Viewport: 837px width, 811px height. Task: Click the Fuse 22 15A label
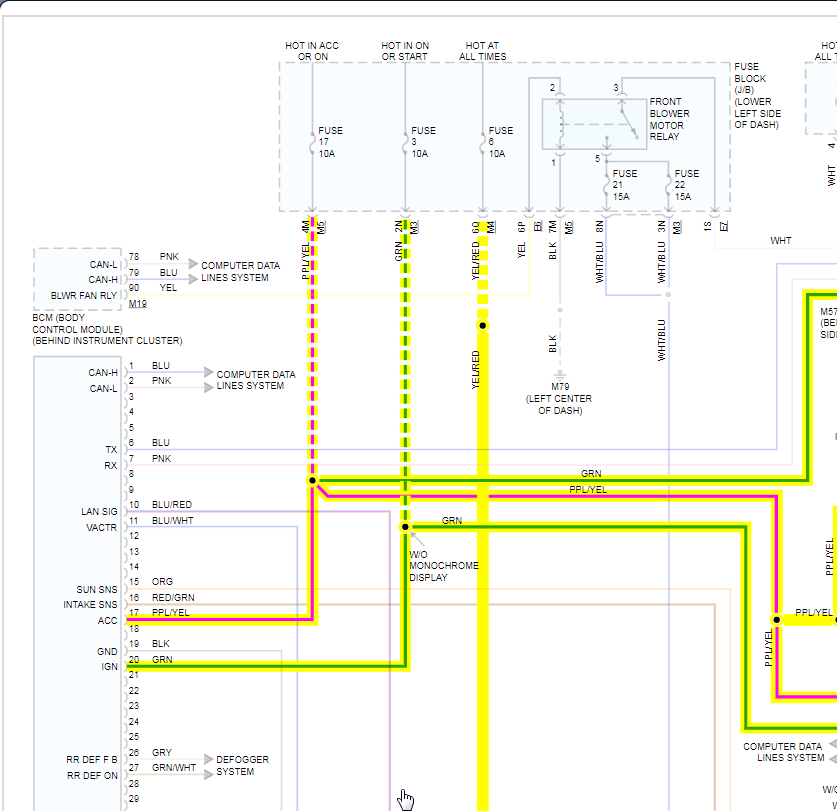(x=686, y=185)
